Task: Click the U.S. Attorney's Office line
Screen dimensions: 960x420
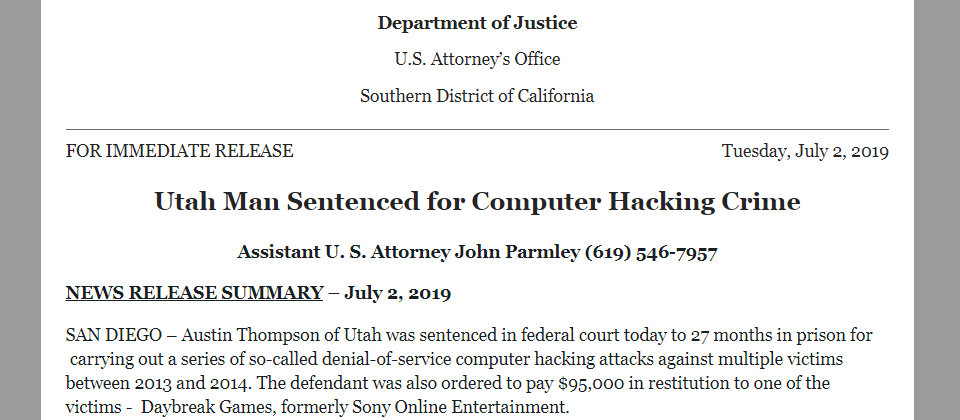Action: [477, 59]
